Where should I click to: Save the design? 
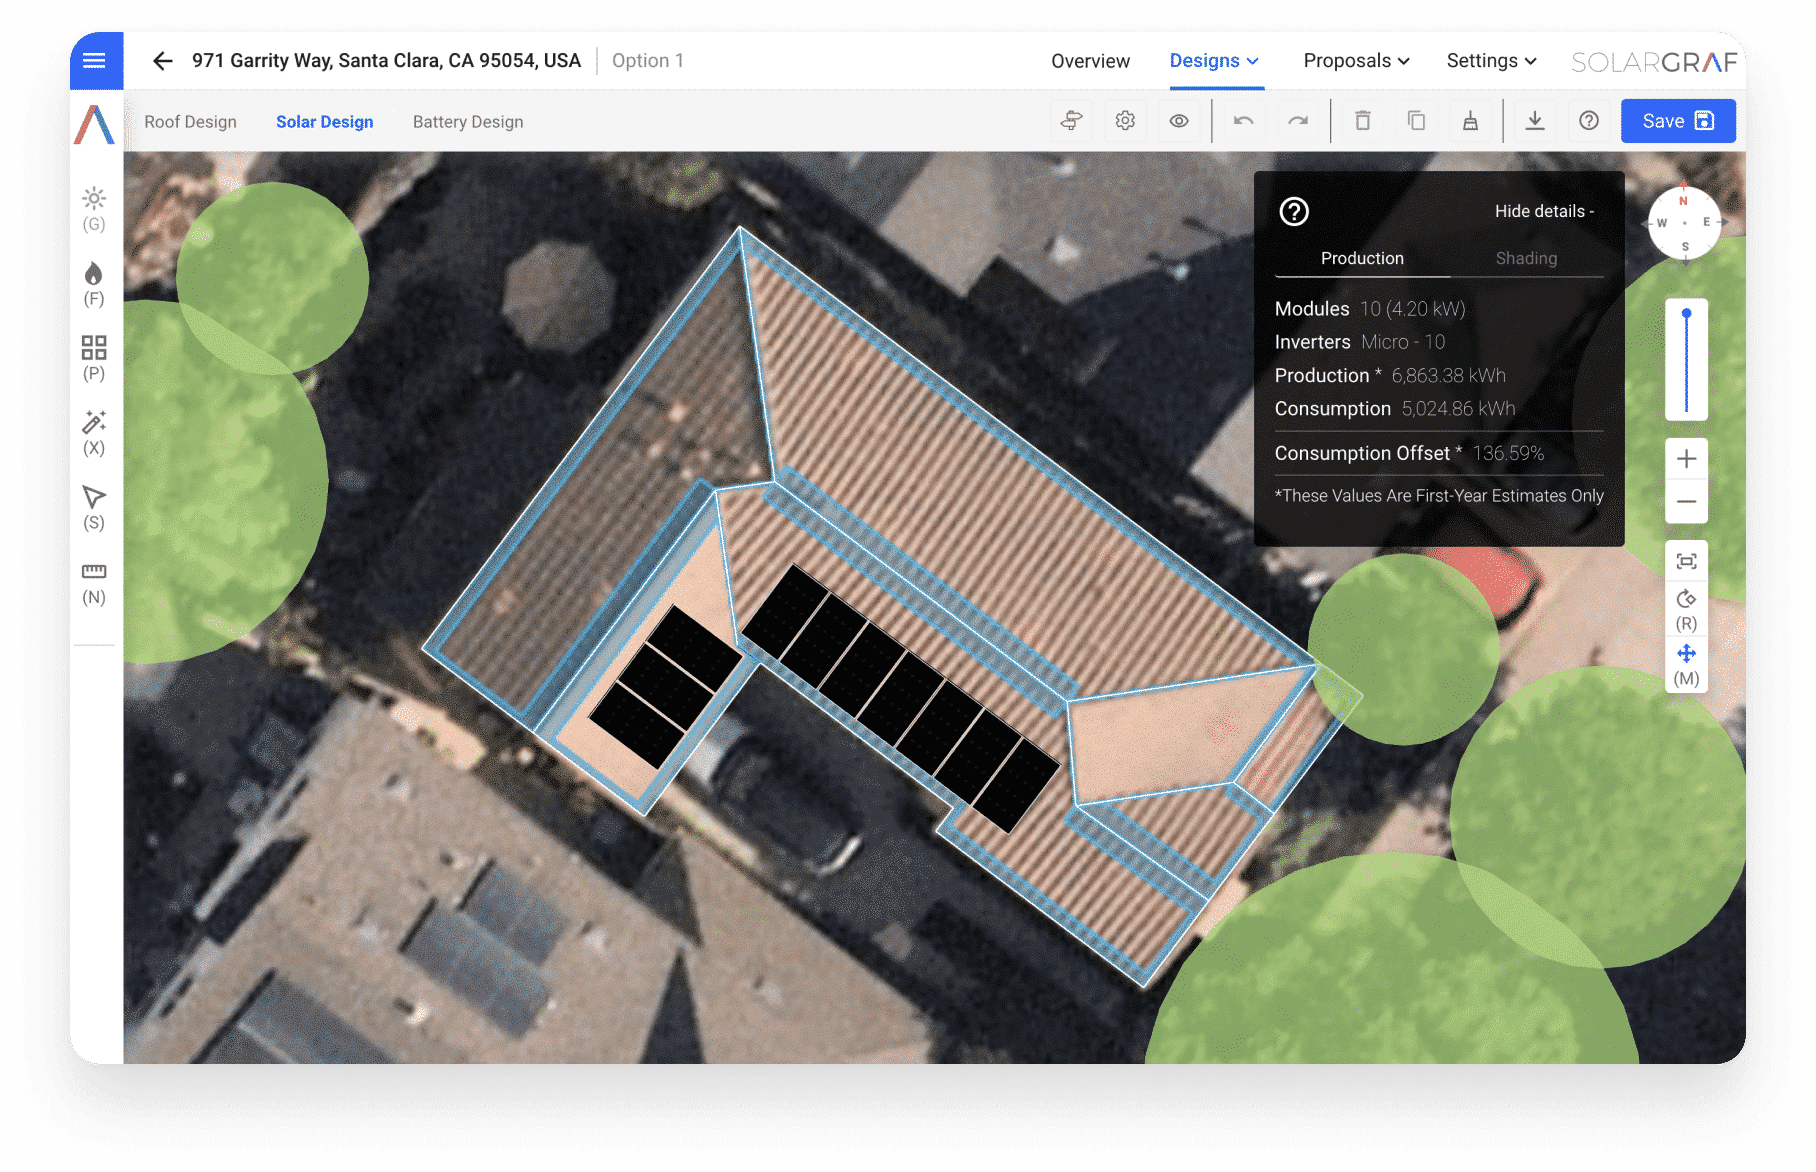(x=1678, y=121)
